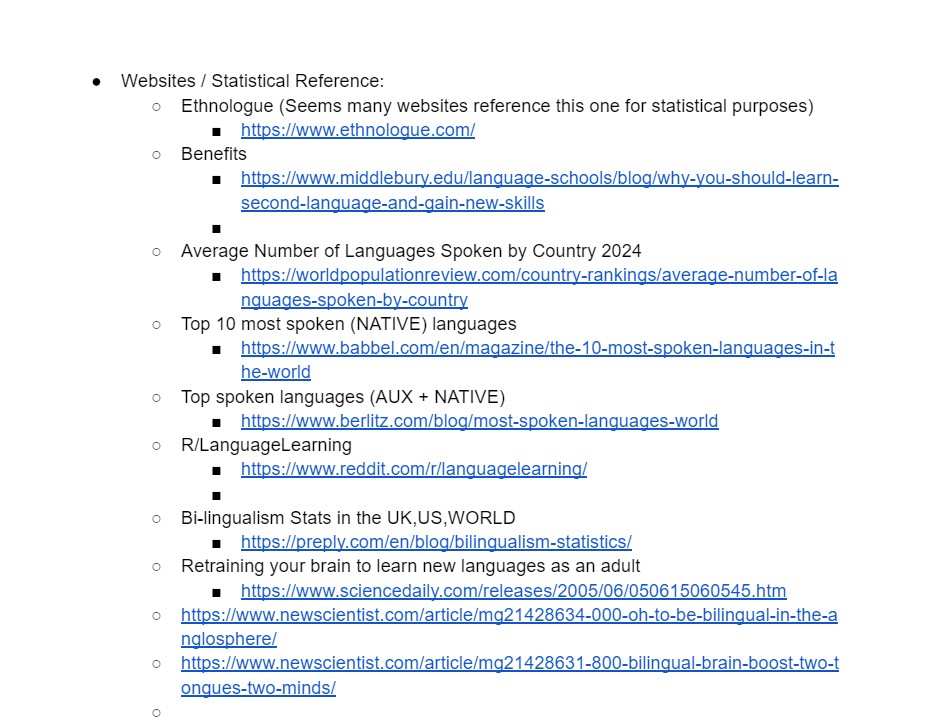
Task: Open the preply.com bilingualism-statistics link
Action: [x=436, y=542]
